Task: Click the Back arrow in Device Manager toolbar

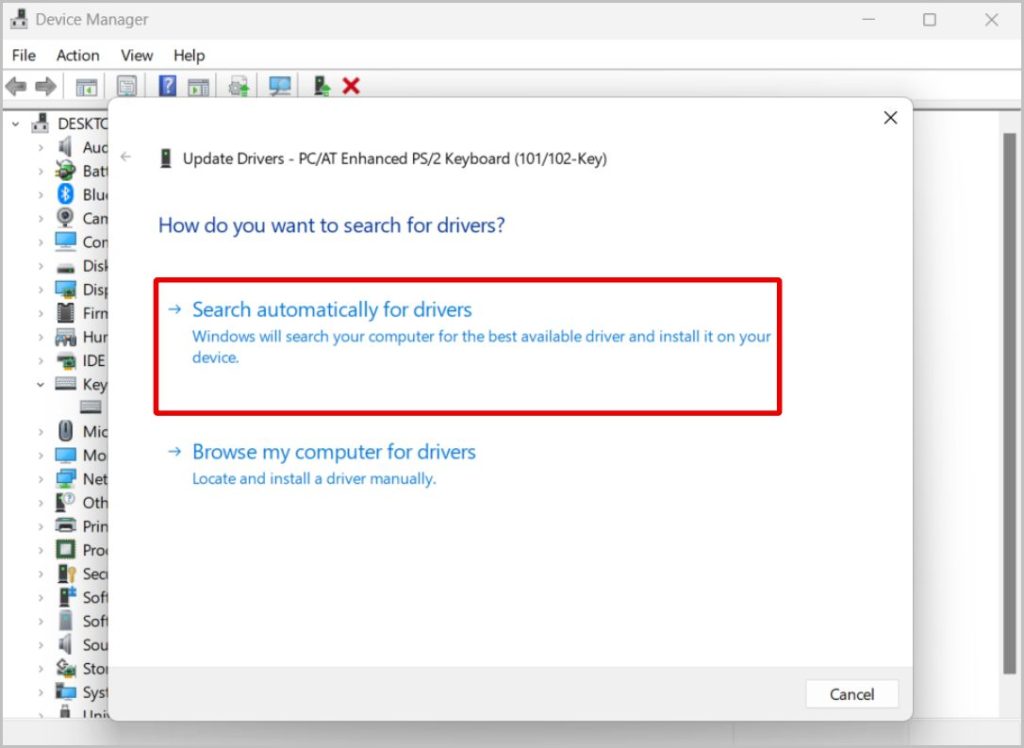Action: click(x=16, y=86)
